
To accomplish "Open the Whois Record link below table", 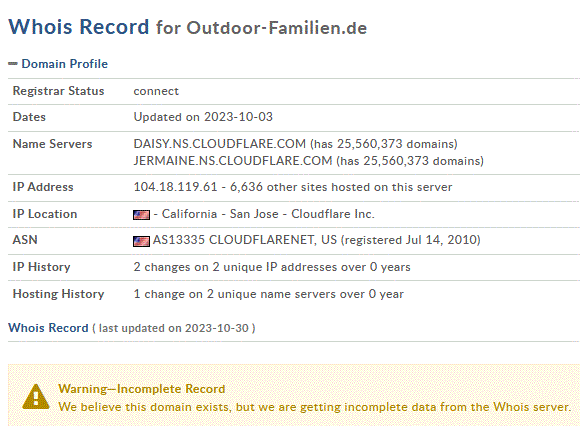I will pos(48,328).
